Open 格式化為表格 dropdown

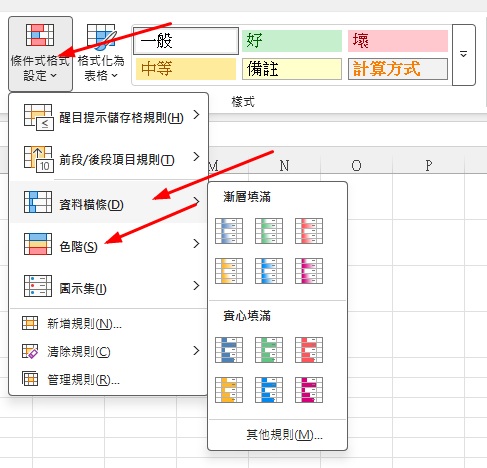click(x=101, y=54)
